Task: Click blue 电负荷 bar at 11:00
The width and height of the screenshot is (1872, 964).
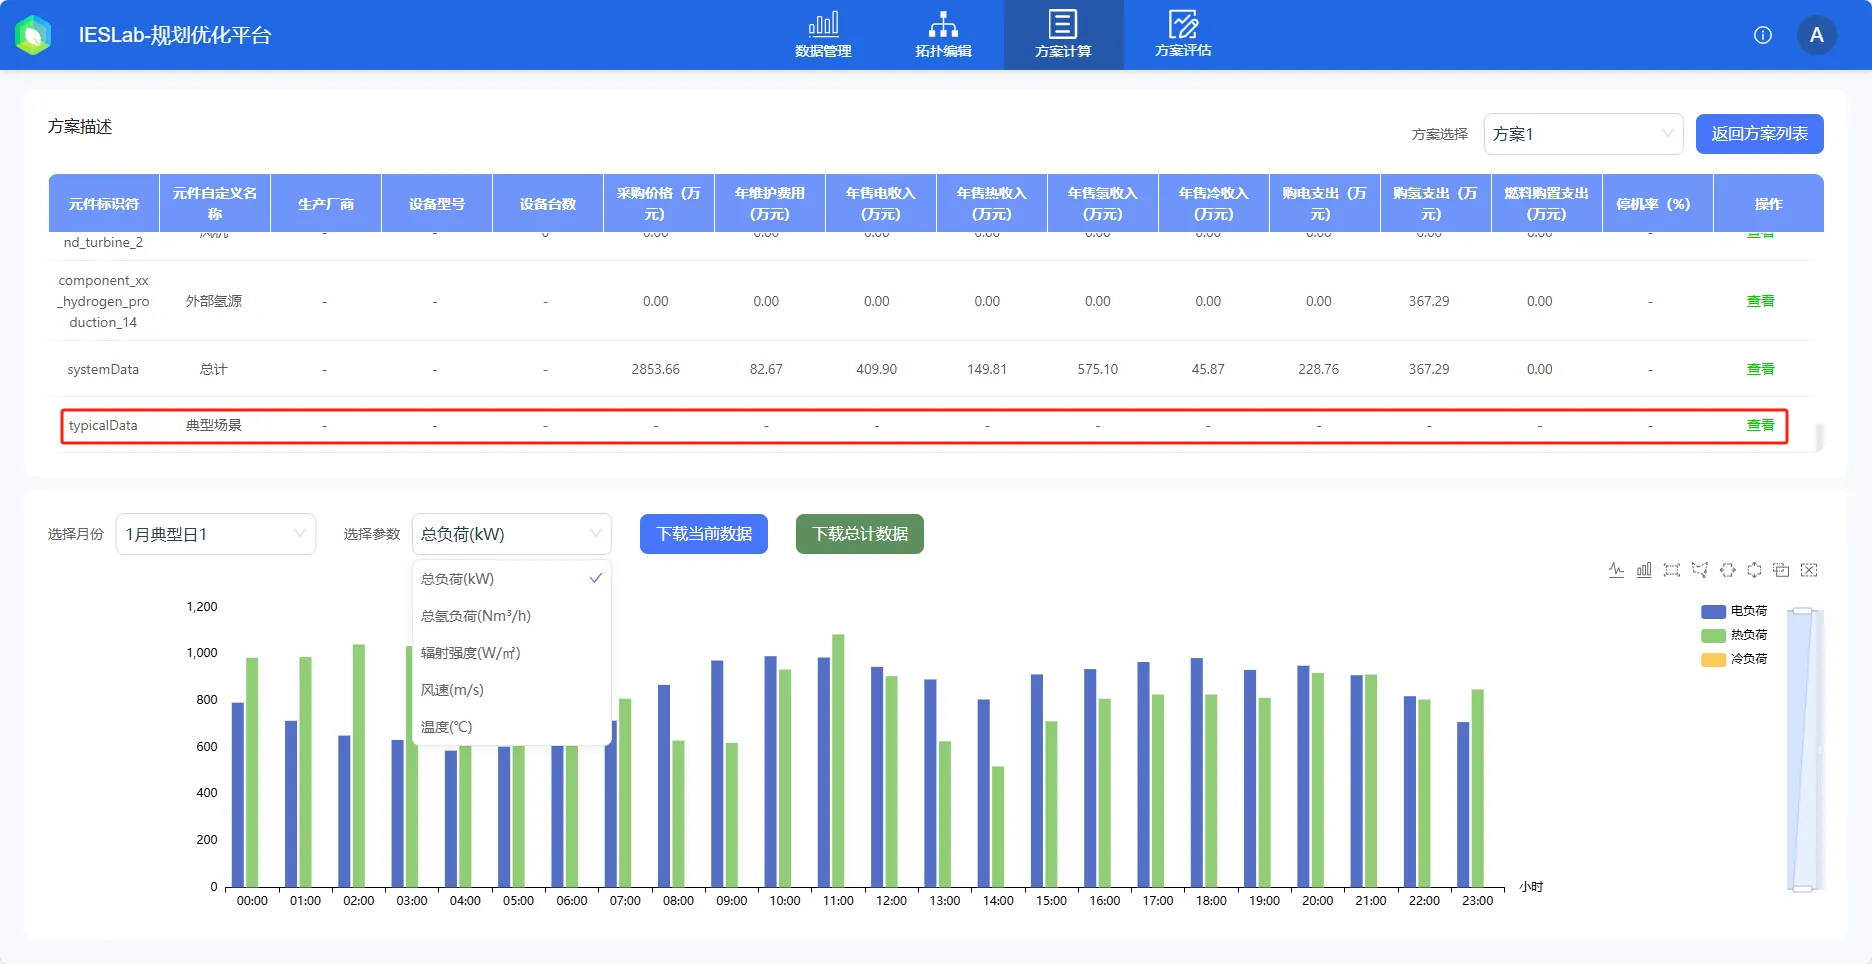Action: coord(824,772)
